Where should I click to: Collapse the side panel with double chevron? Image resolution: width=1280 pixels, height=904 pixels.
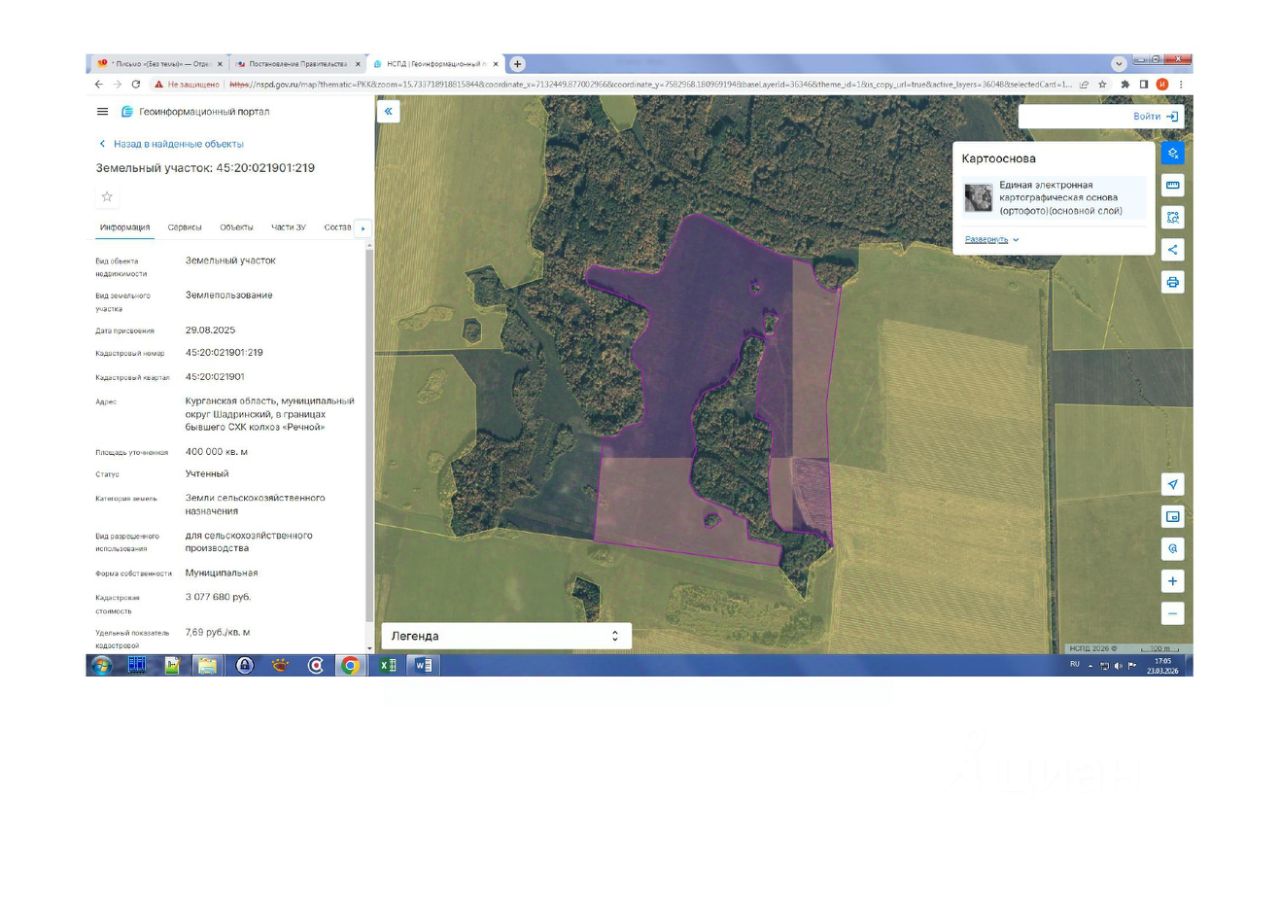pyautogui.click(x=389, y=112)
